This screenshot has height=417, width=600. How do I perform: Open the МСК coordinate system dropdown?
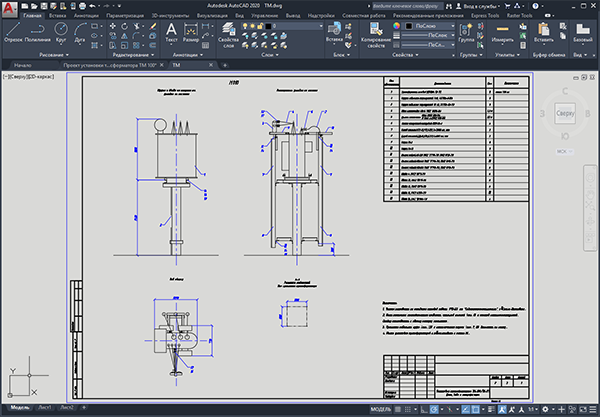(x=564, y=151)
